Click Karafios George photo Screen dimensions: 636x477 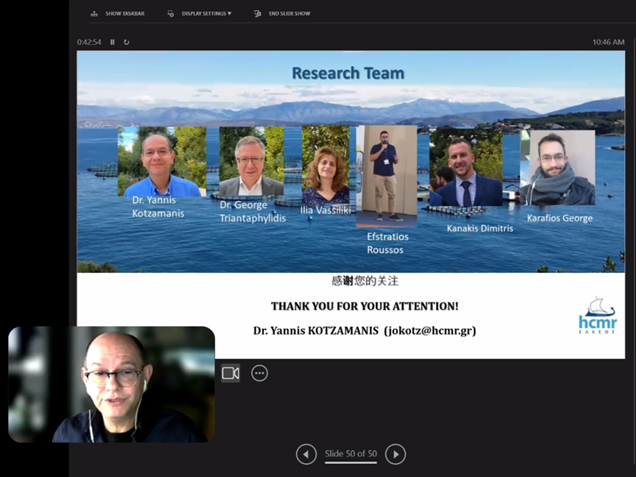pyautogui.click(x=558, y=167)
